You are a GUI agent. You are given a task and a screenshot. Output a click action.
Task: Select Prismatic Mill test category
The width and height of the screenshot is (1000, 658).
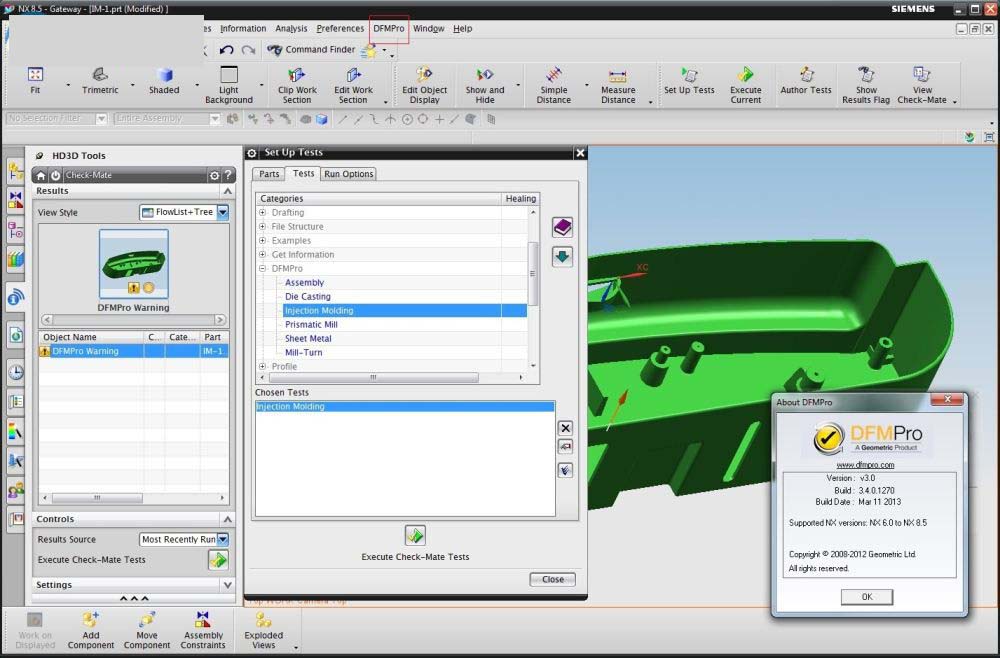point(311,325)
